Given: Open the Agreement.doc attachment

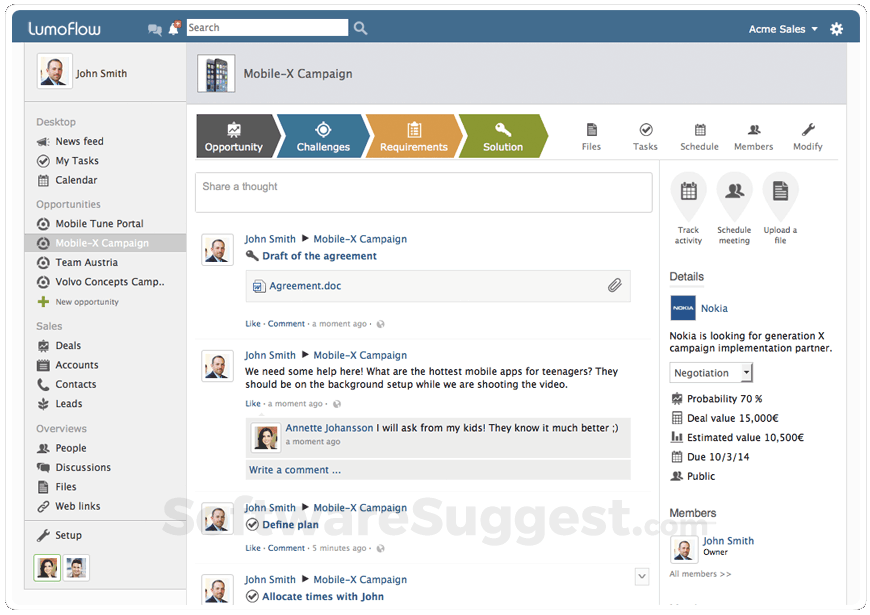Looking at the screenshot, I should (x=305, y=286).
